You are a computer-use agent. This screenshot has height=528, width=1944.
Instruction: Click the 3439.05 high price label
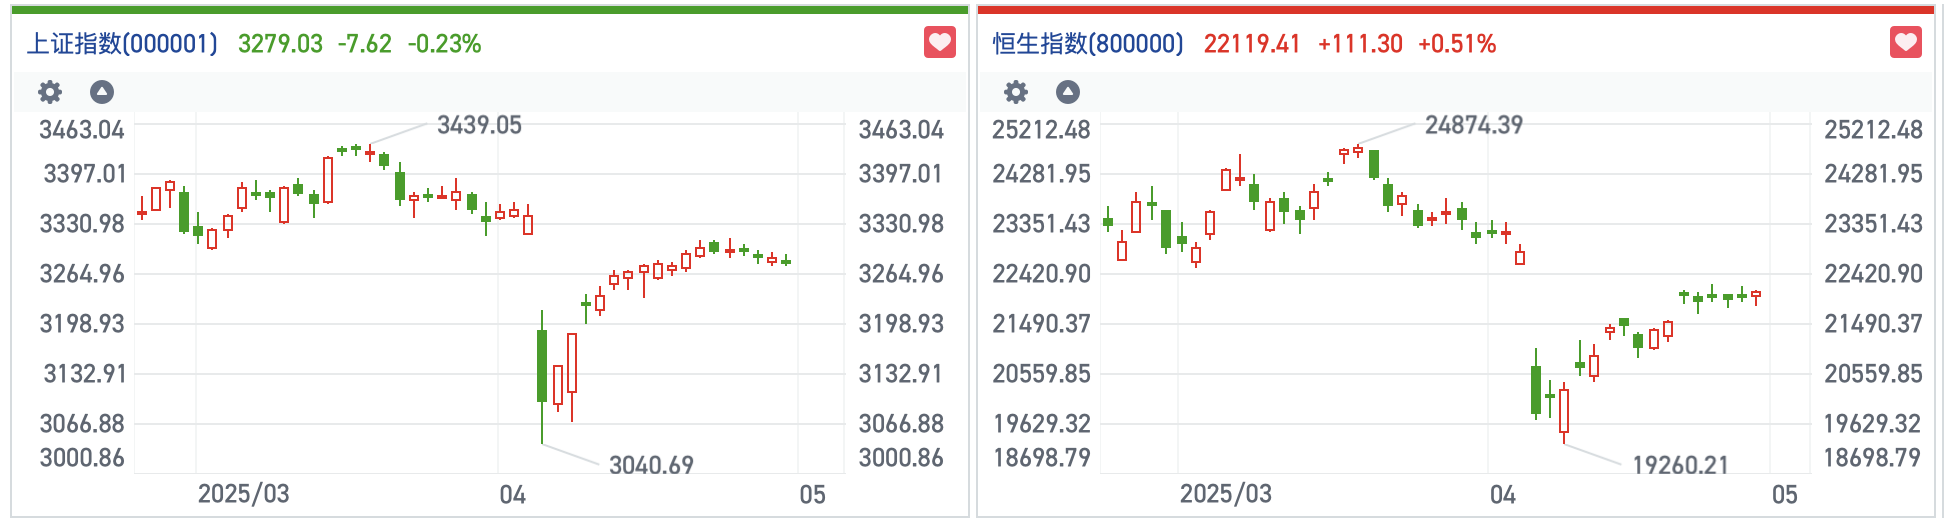(479, 125)
